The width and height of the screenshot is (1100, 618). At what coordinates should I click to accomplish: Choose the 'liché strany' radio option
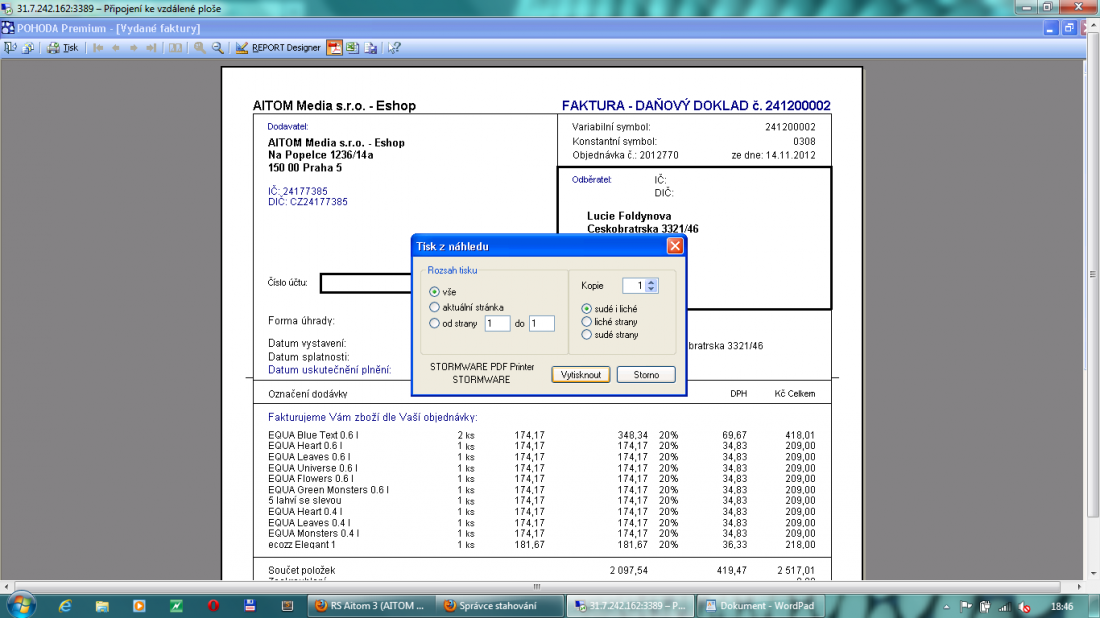[x=587, y=322]
